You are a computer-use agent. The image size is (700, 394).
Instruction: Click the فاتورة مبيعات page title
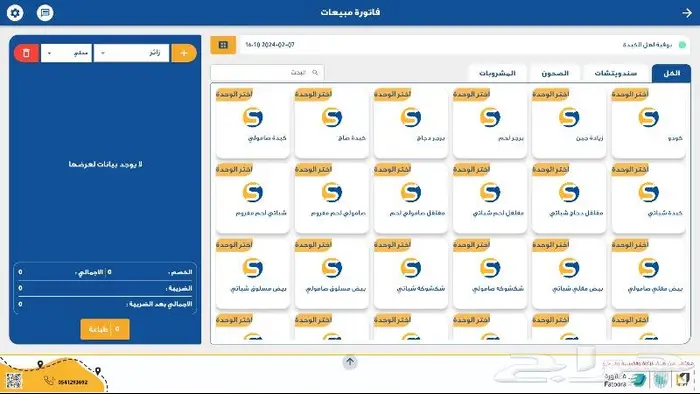tap(350, 12)
